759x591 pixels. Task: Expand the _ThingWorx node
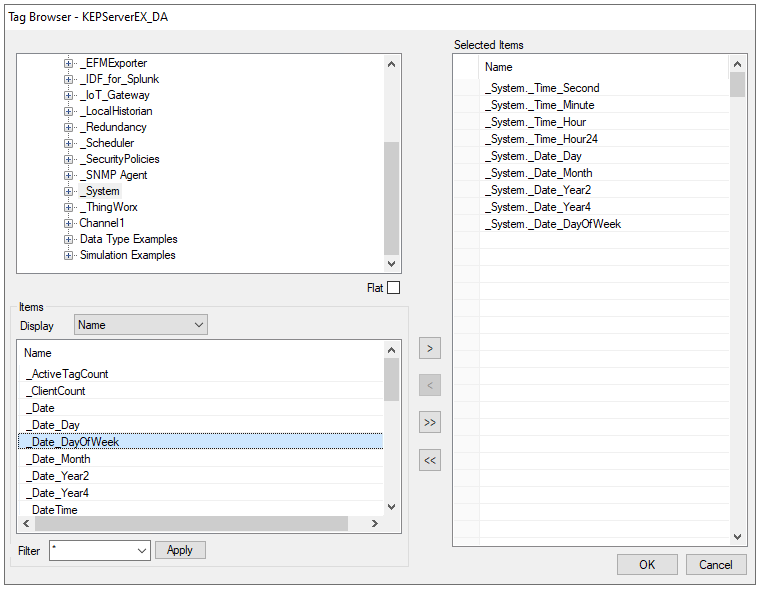pos(68,207)
